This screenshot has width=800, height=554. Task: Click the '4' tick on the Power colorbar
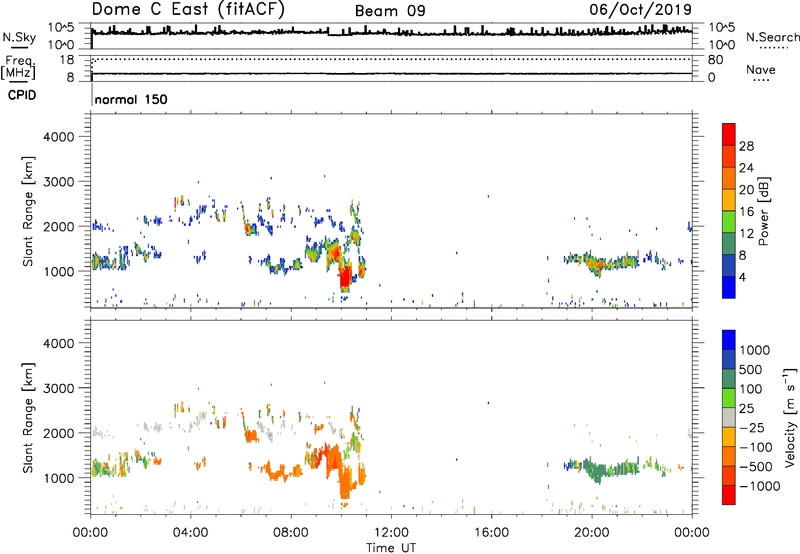pos(743,277)
